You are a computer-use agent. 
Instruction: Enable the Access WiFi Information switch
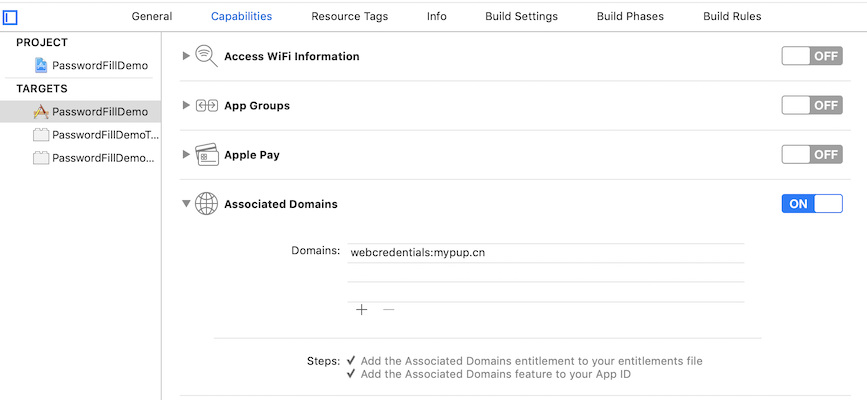click(812, 56)
